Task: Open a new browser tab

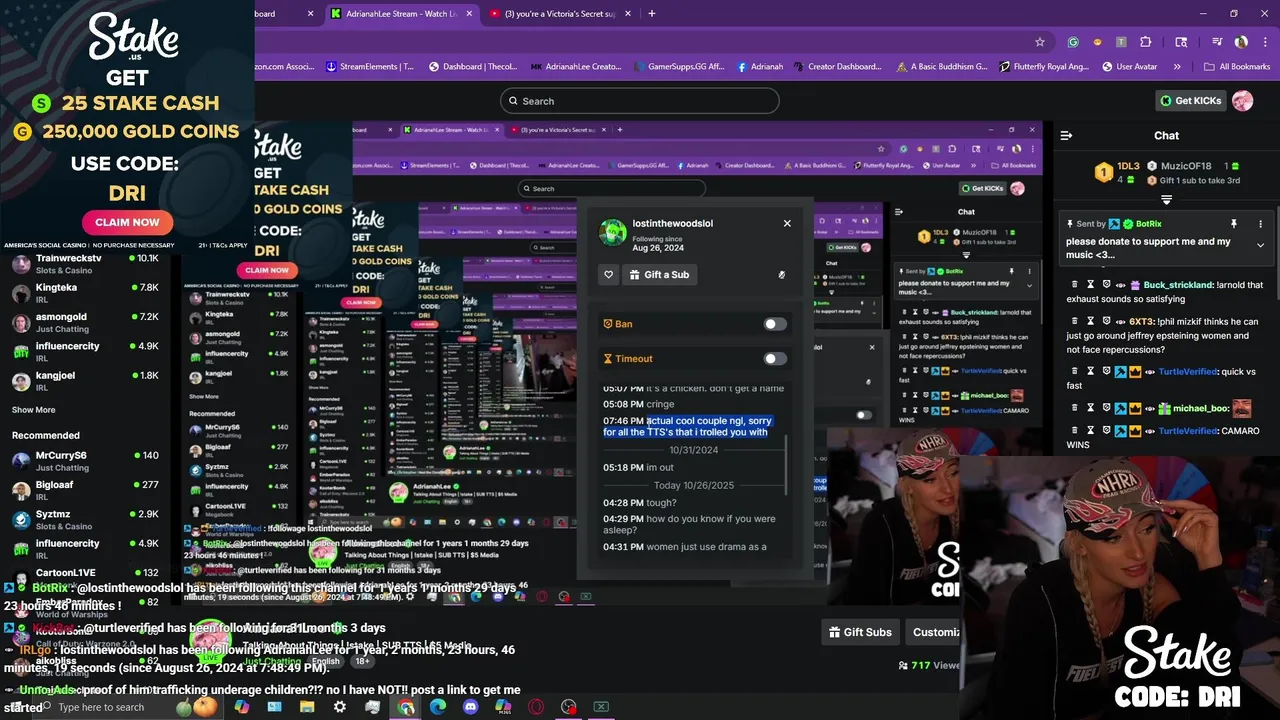Action: point(651,14)
